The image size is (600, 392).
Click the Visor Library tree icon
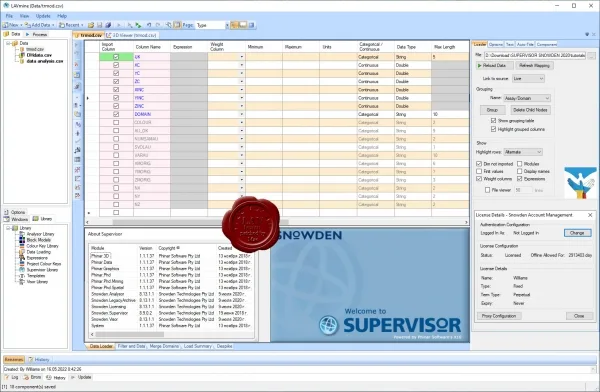[22, 282]
